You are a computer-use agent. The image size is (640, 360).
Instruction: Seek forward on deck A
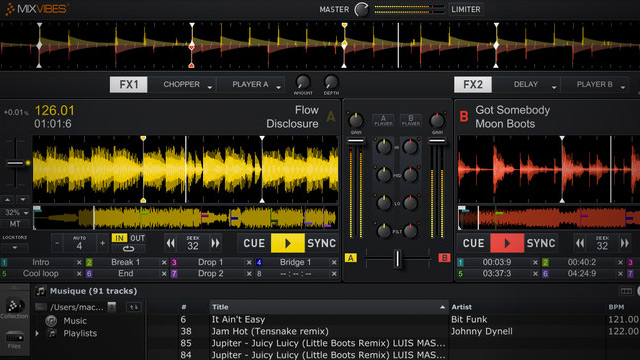tap(215, 244)
